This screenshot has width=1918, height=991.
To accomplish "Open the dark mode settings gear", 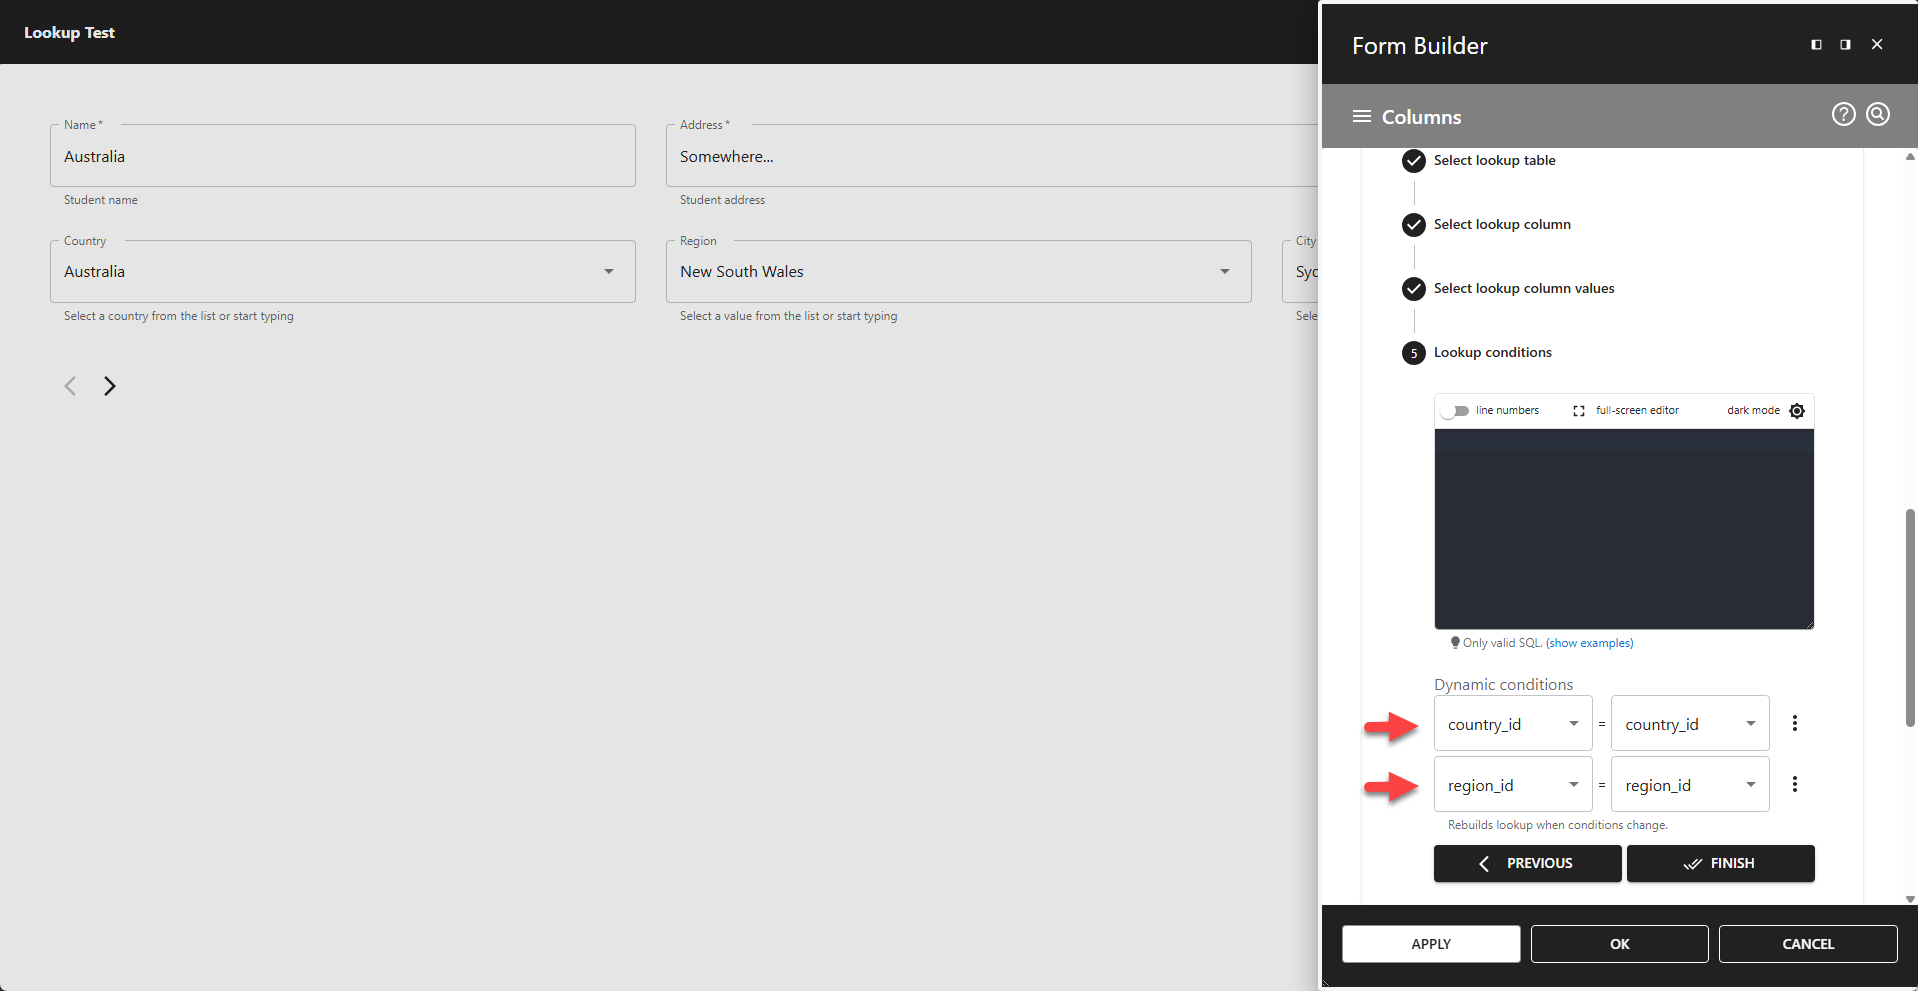I will point(1797,410).
